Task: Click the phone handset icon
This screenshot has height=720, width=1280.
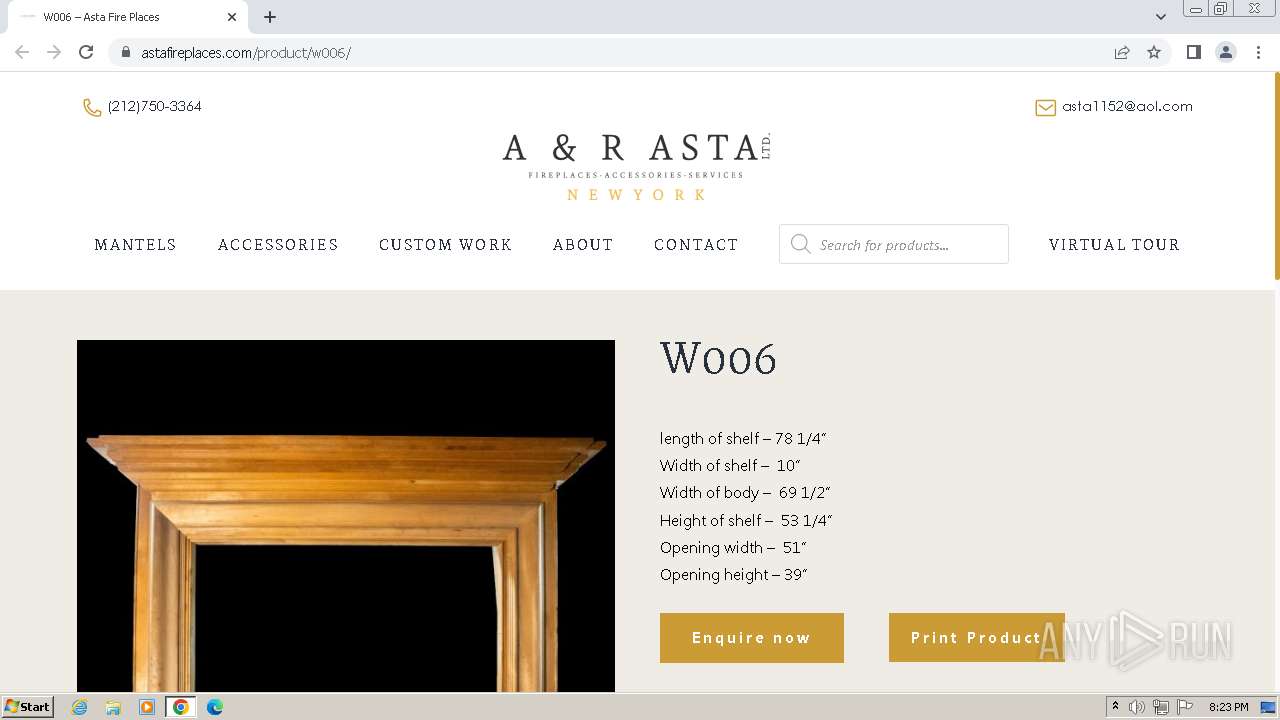Action: click(x=92, y=107)
